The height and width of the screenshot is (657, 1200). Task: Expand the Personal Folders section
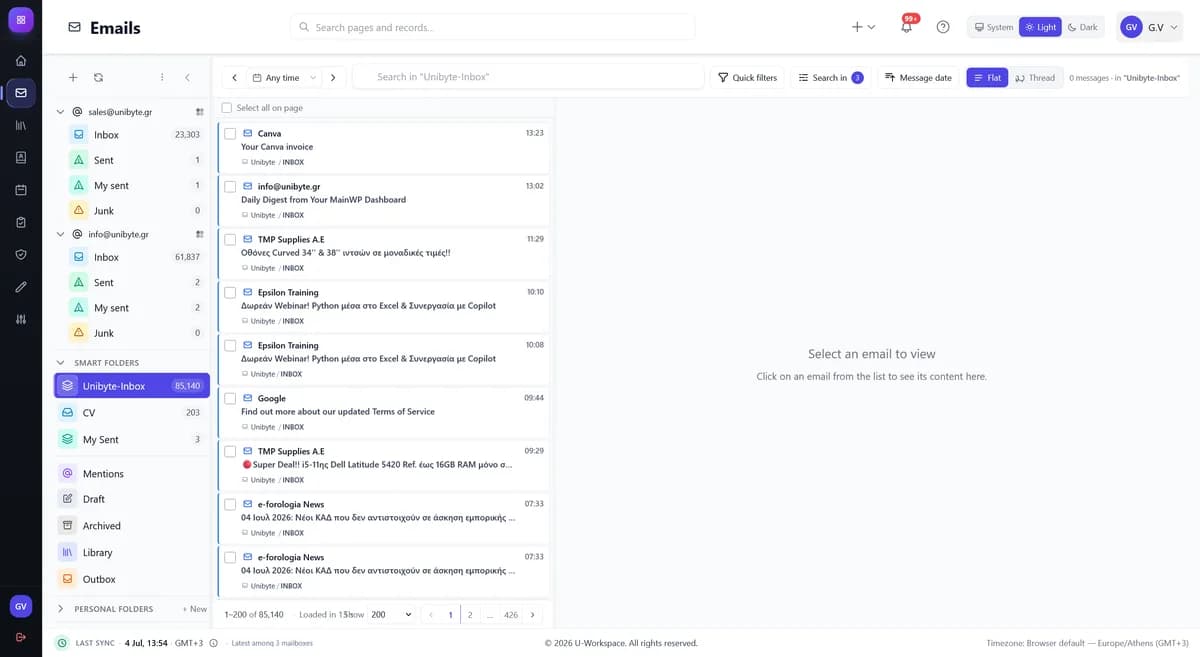pos(61,608)
